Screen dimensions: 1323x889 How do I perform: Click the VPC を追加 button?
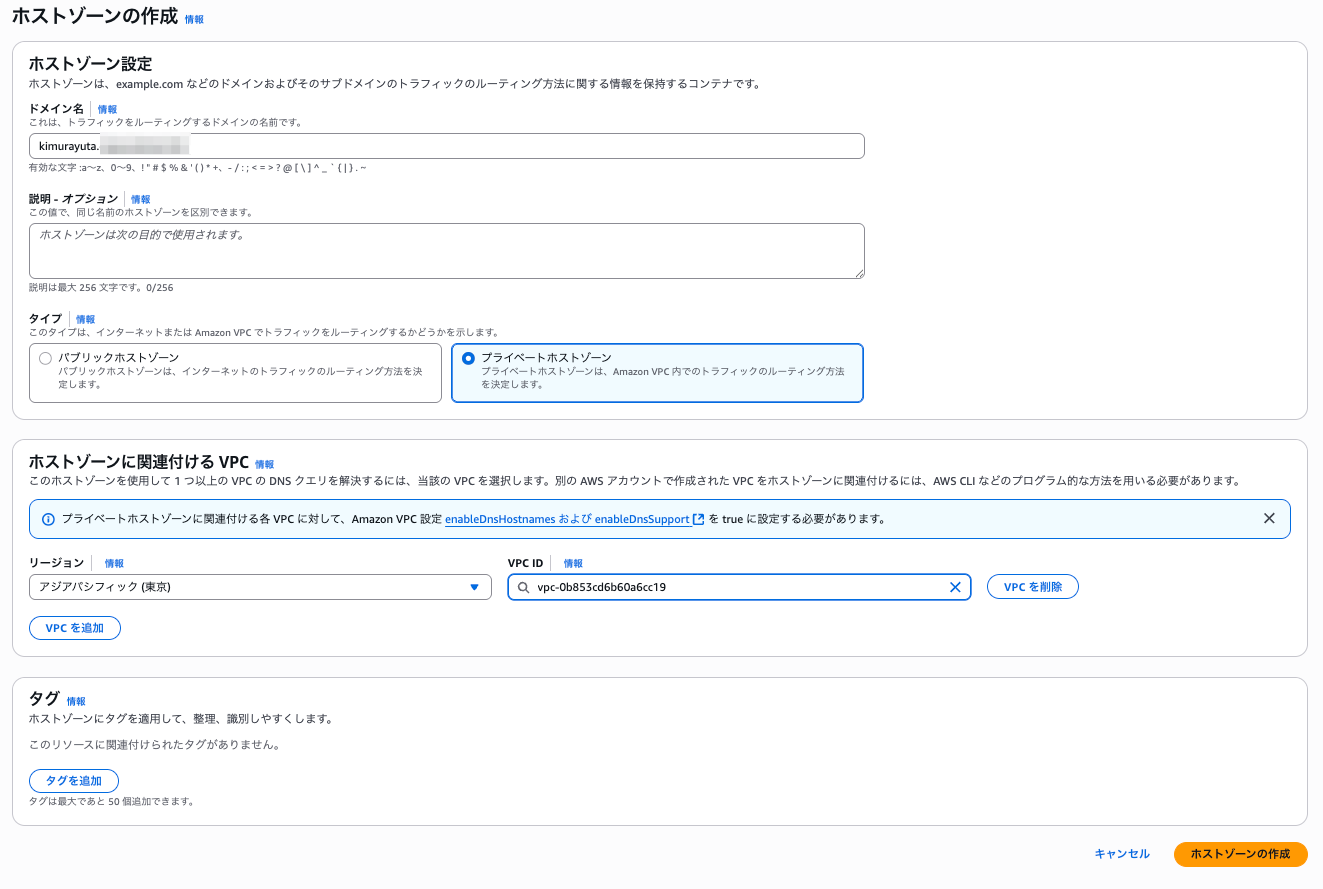[x=75, y=628]
